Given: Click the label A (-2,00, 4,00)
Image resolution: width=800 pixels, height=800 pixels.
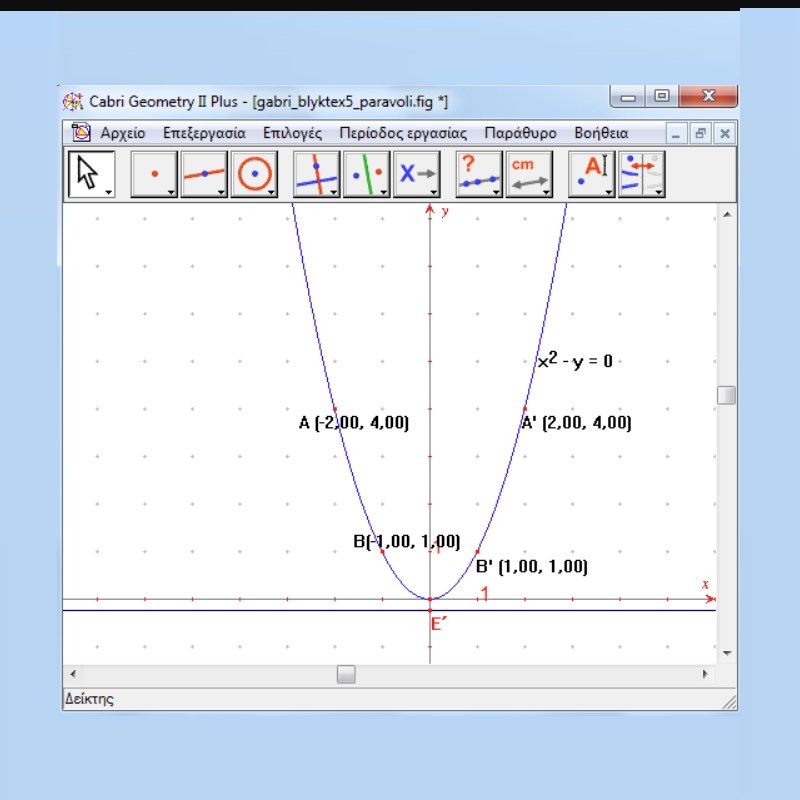Looking at the screenshot, I should [354, 423].
